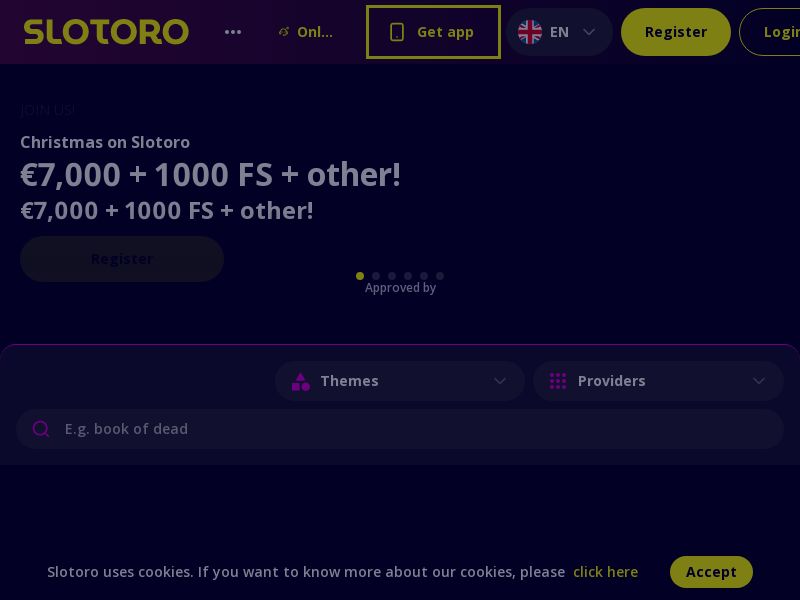
Task: Select the first carousel slide indicator
Action: (360, 276)
